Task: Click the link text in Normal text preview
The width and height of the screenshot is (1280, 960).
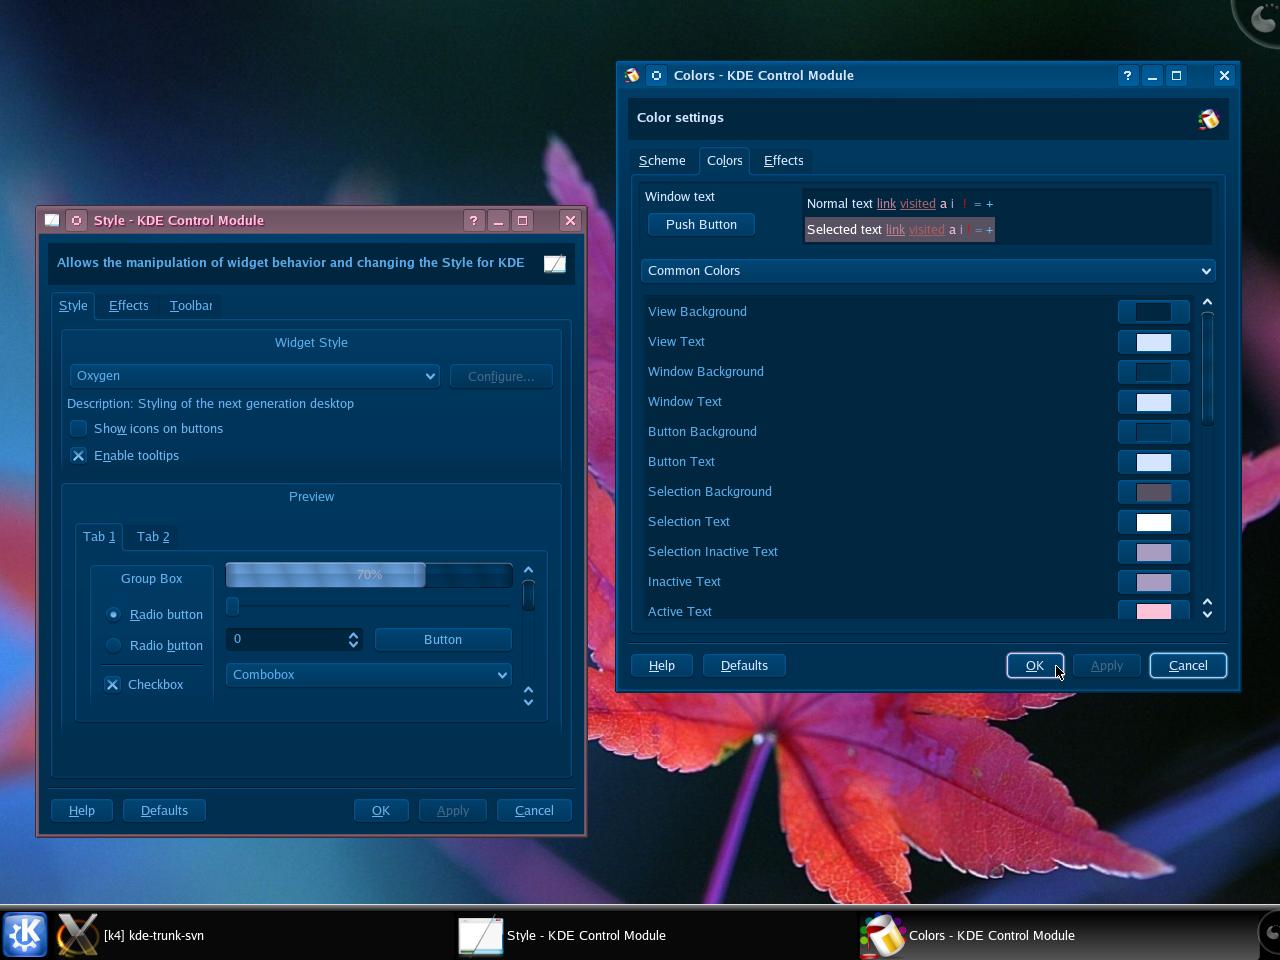Action: coord(886,203)
